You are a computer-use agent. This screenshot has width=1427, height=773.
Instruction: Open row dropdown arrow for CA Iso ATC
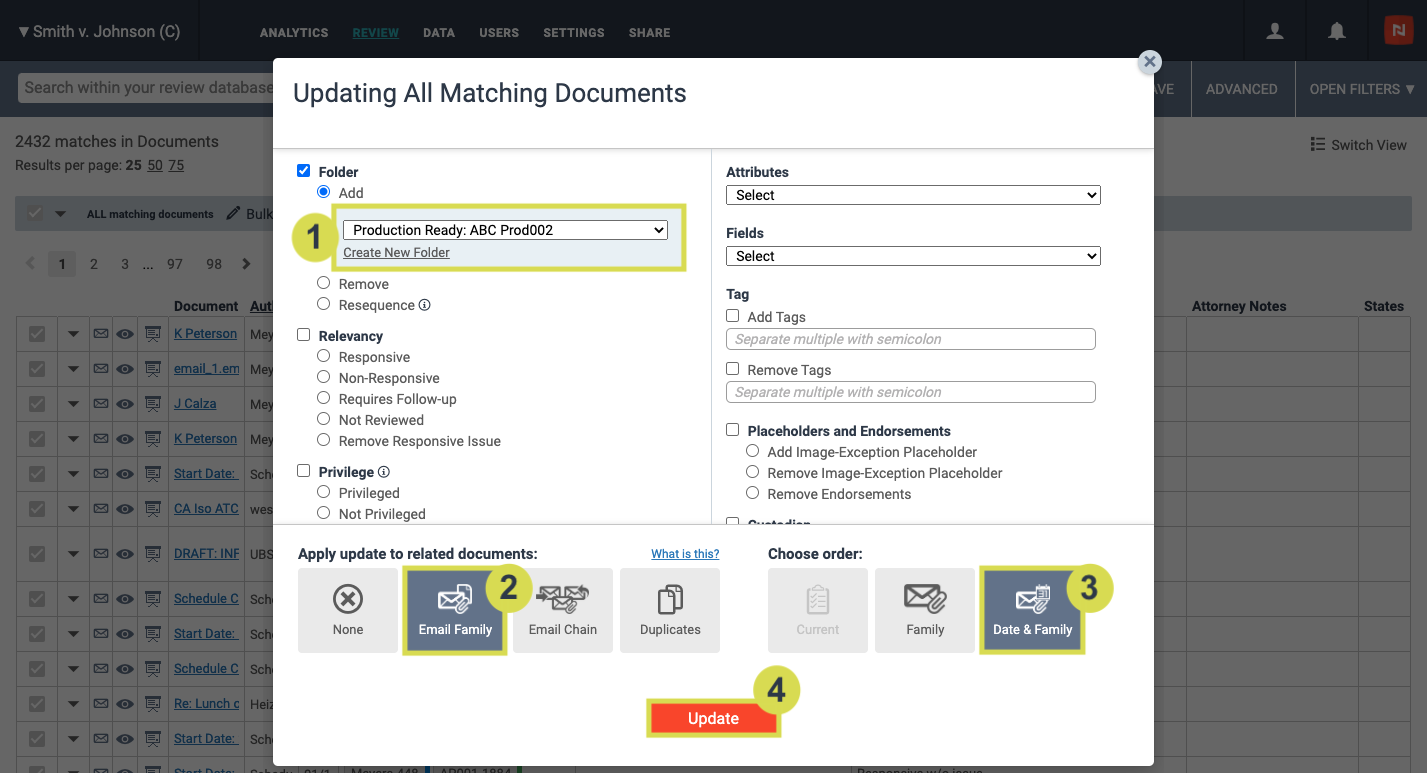coord(73,509)
